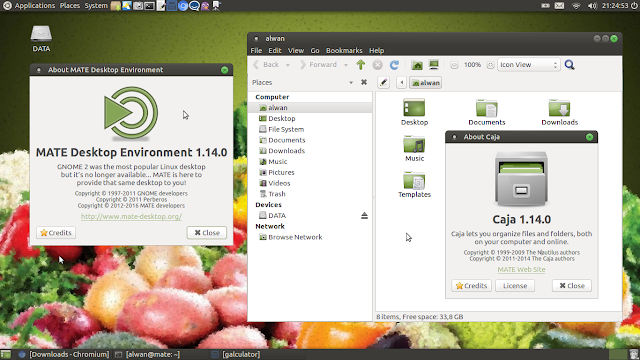The image size is (640, 360).
Task: Go to Home folder via toolbar icon
Action: coord(417,64)
